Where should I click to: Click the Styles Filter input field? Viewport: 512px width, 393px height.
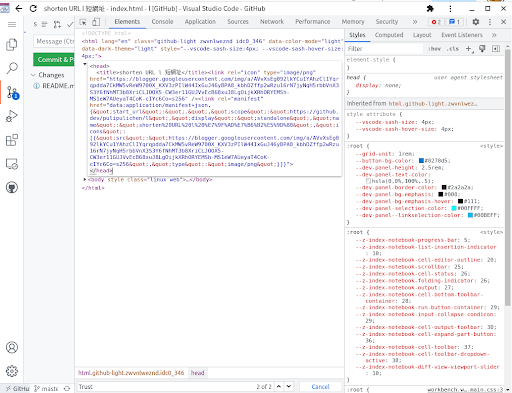(x=385, y=49)
